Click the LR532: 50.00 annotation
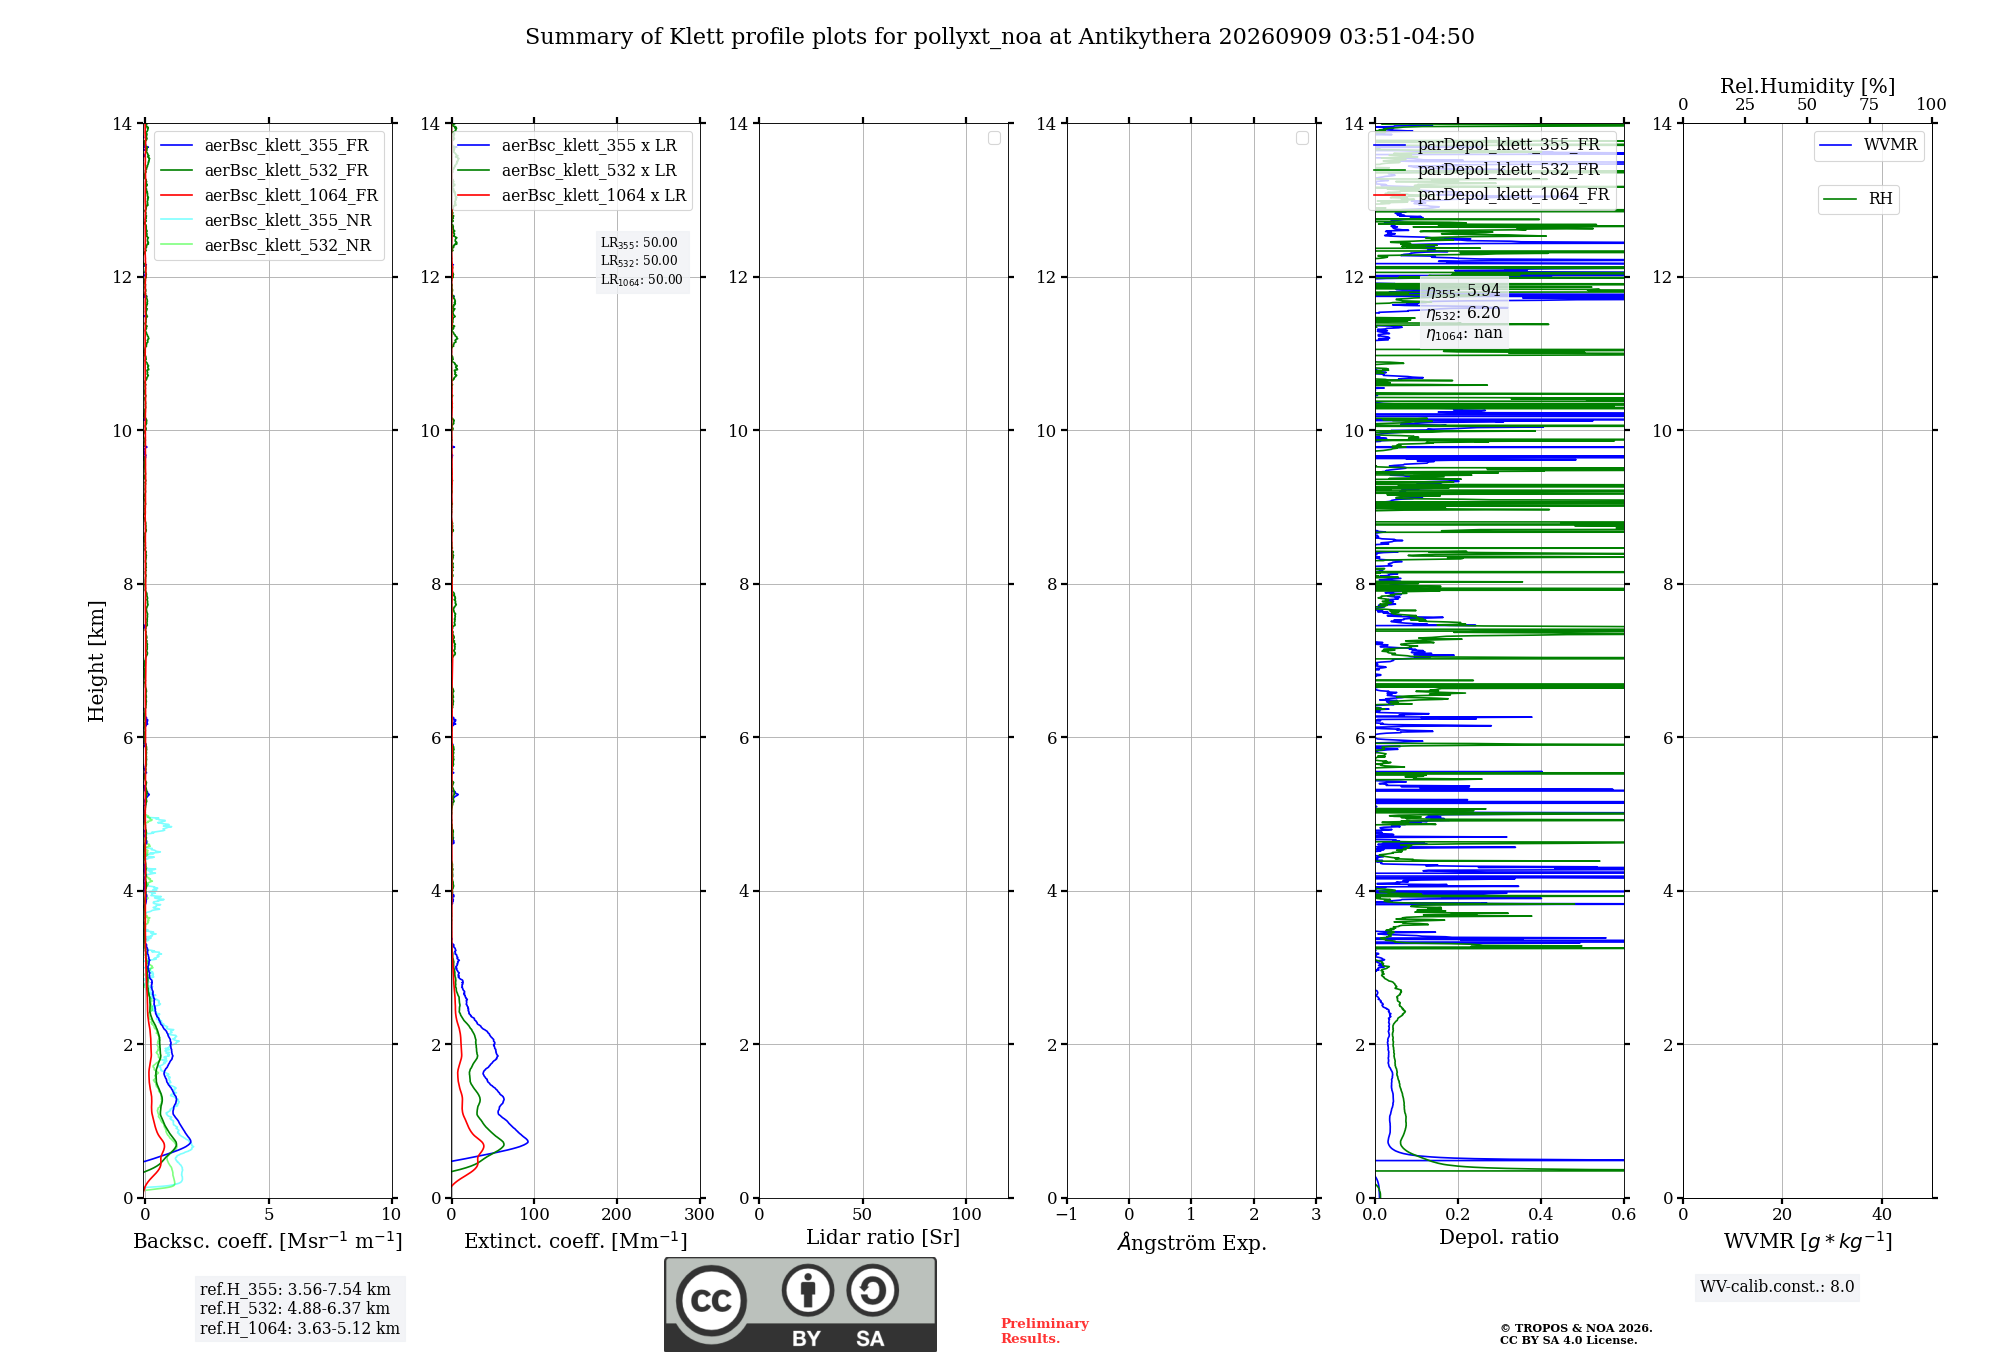This screenshot has width=2000, height=1360. click(x=639, y=261)
